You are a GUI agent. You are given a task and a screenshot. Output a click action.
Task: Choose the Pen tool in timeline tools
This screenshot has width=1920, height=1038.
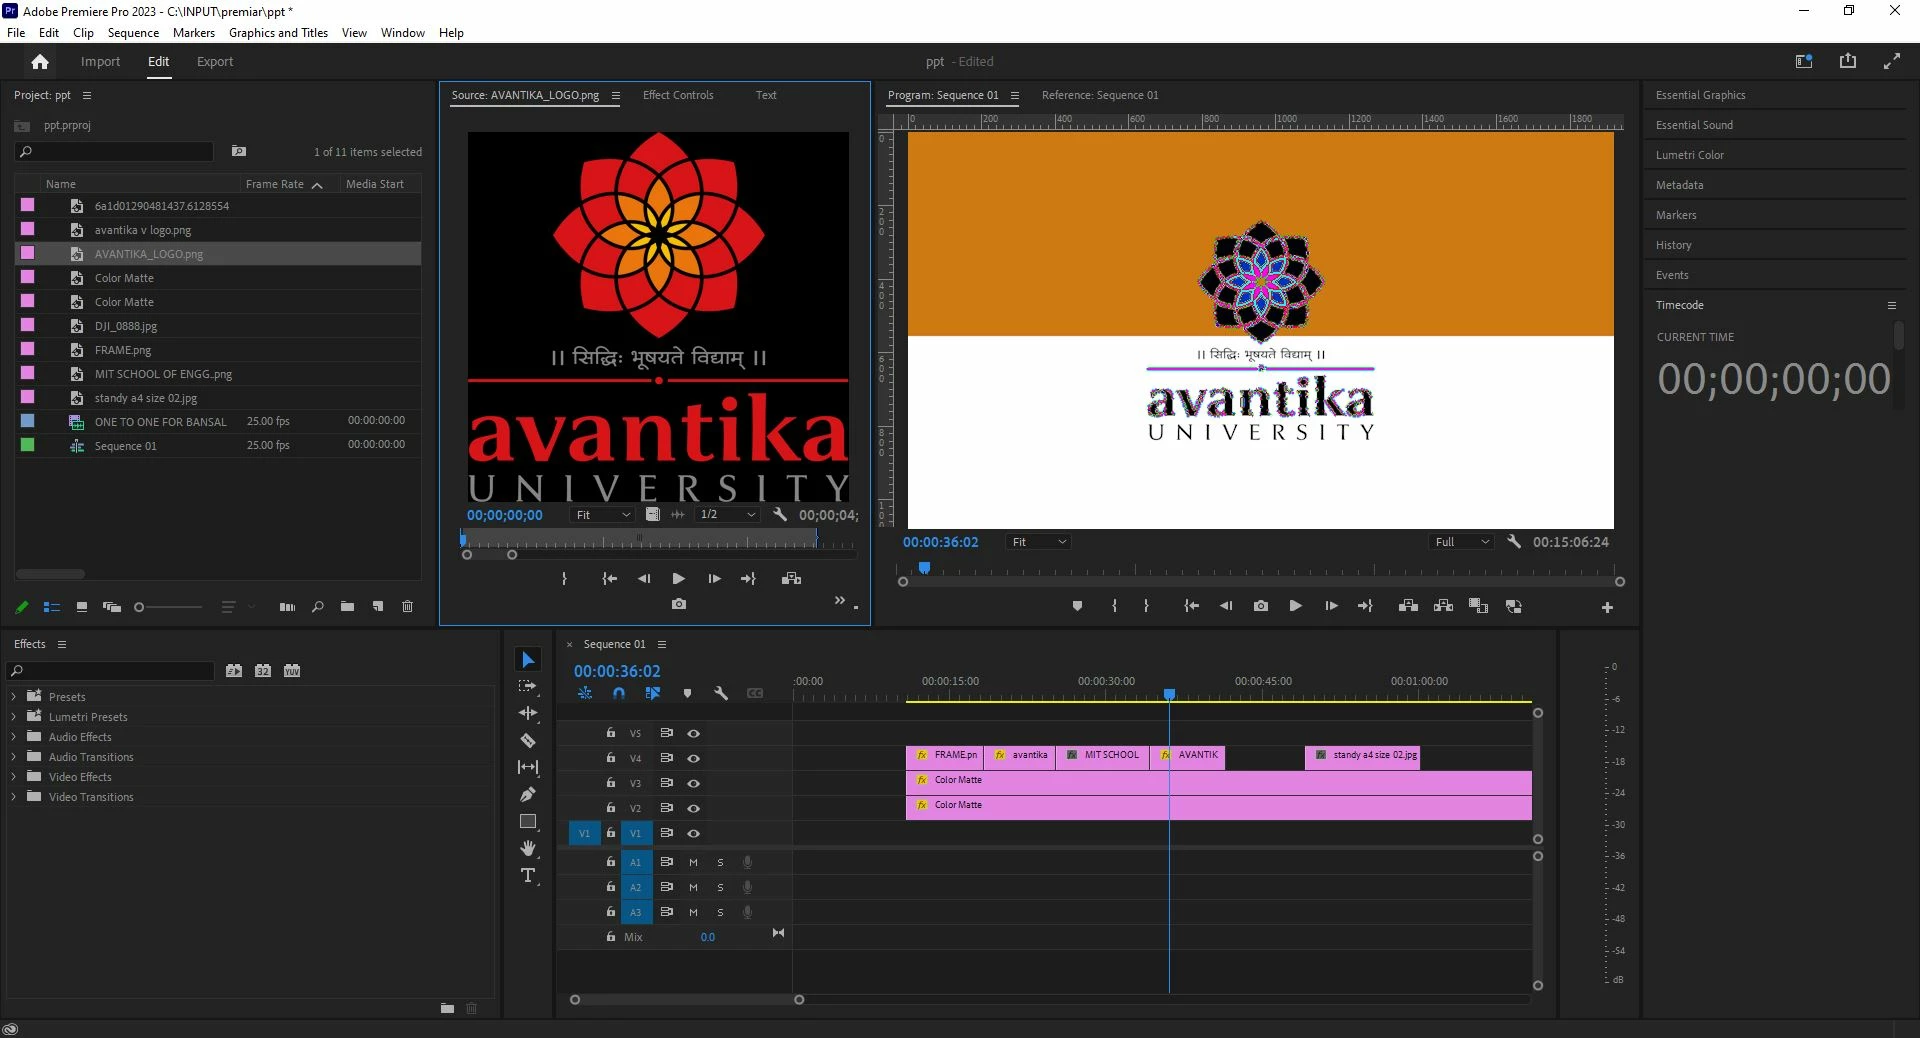[528, 794]
